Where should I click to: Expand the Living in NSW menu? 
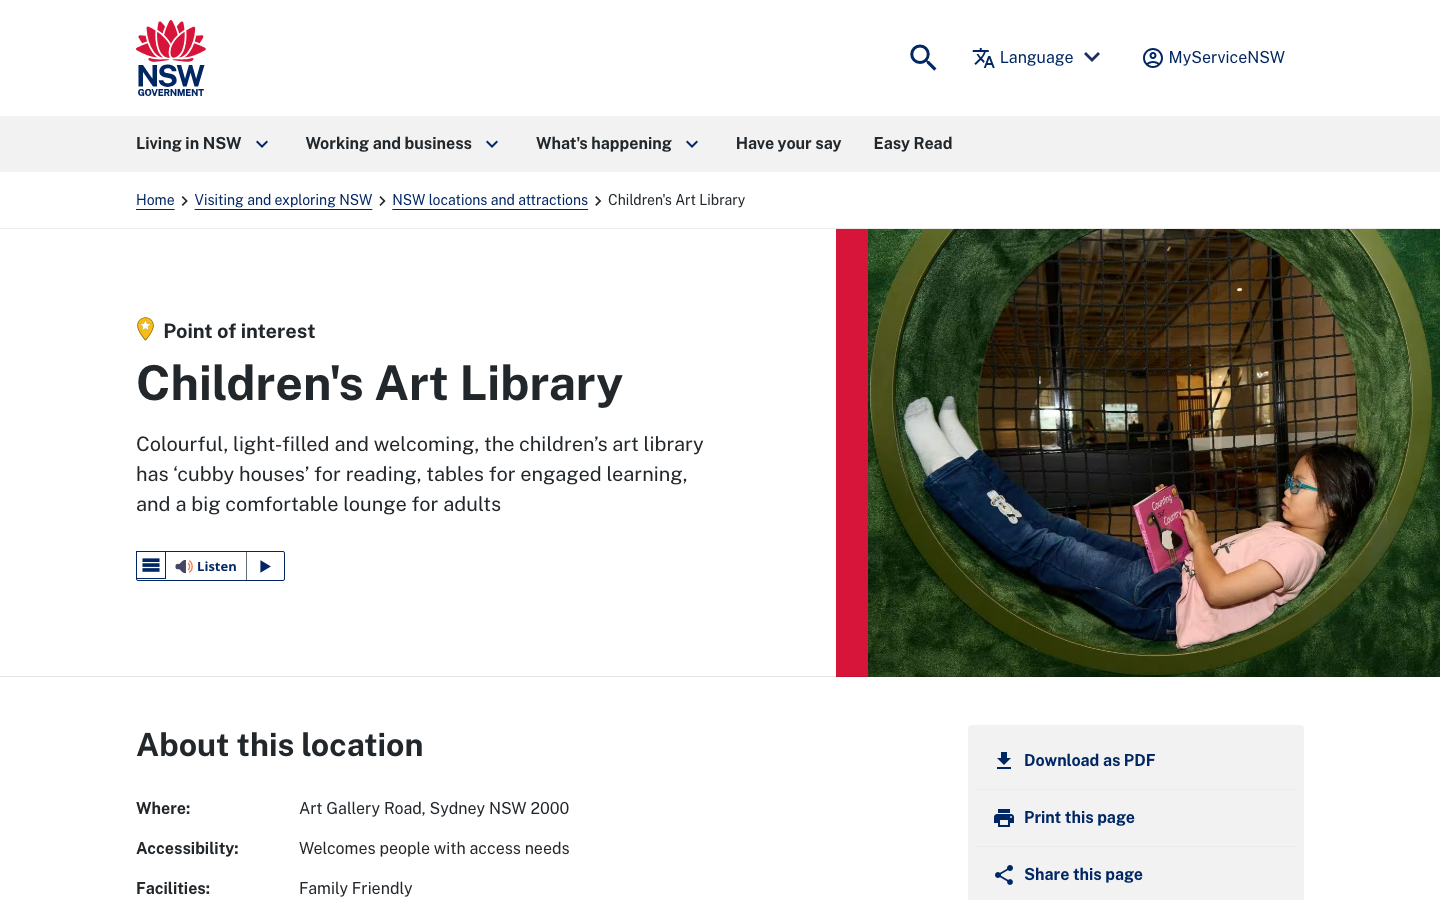(x=203, y=144)
